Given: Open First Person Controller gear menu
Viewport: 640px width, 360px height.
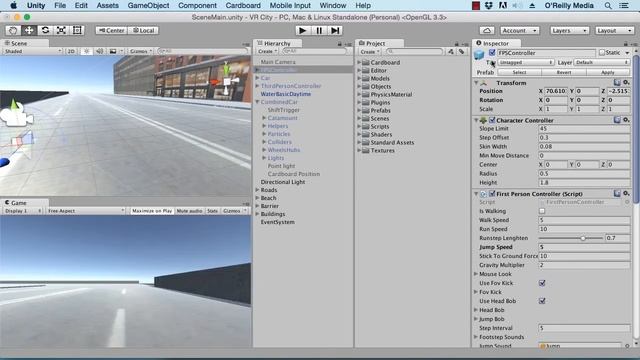Looking at the screenshot, I should (626, 193).
